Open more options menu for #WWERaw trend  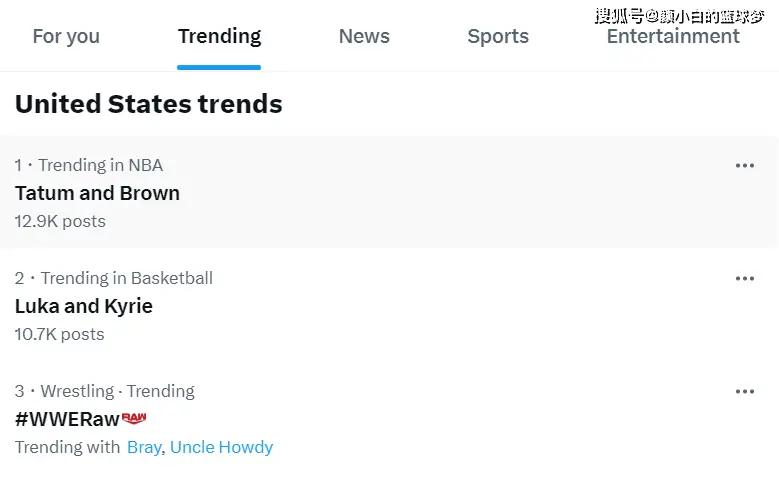[745, 392]
